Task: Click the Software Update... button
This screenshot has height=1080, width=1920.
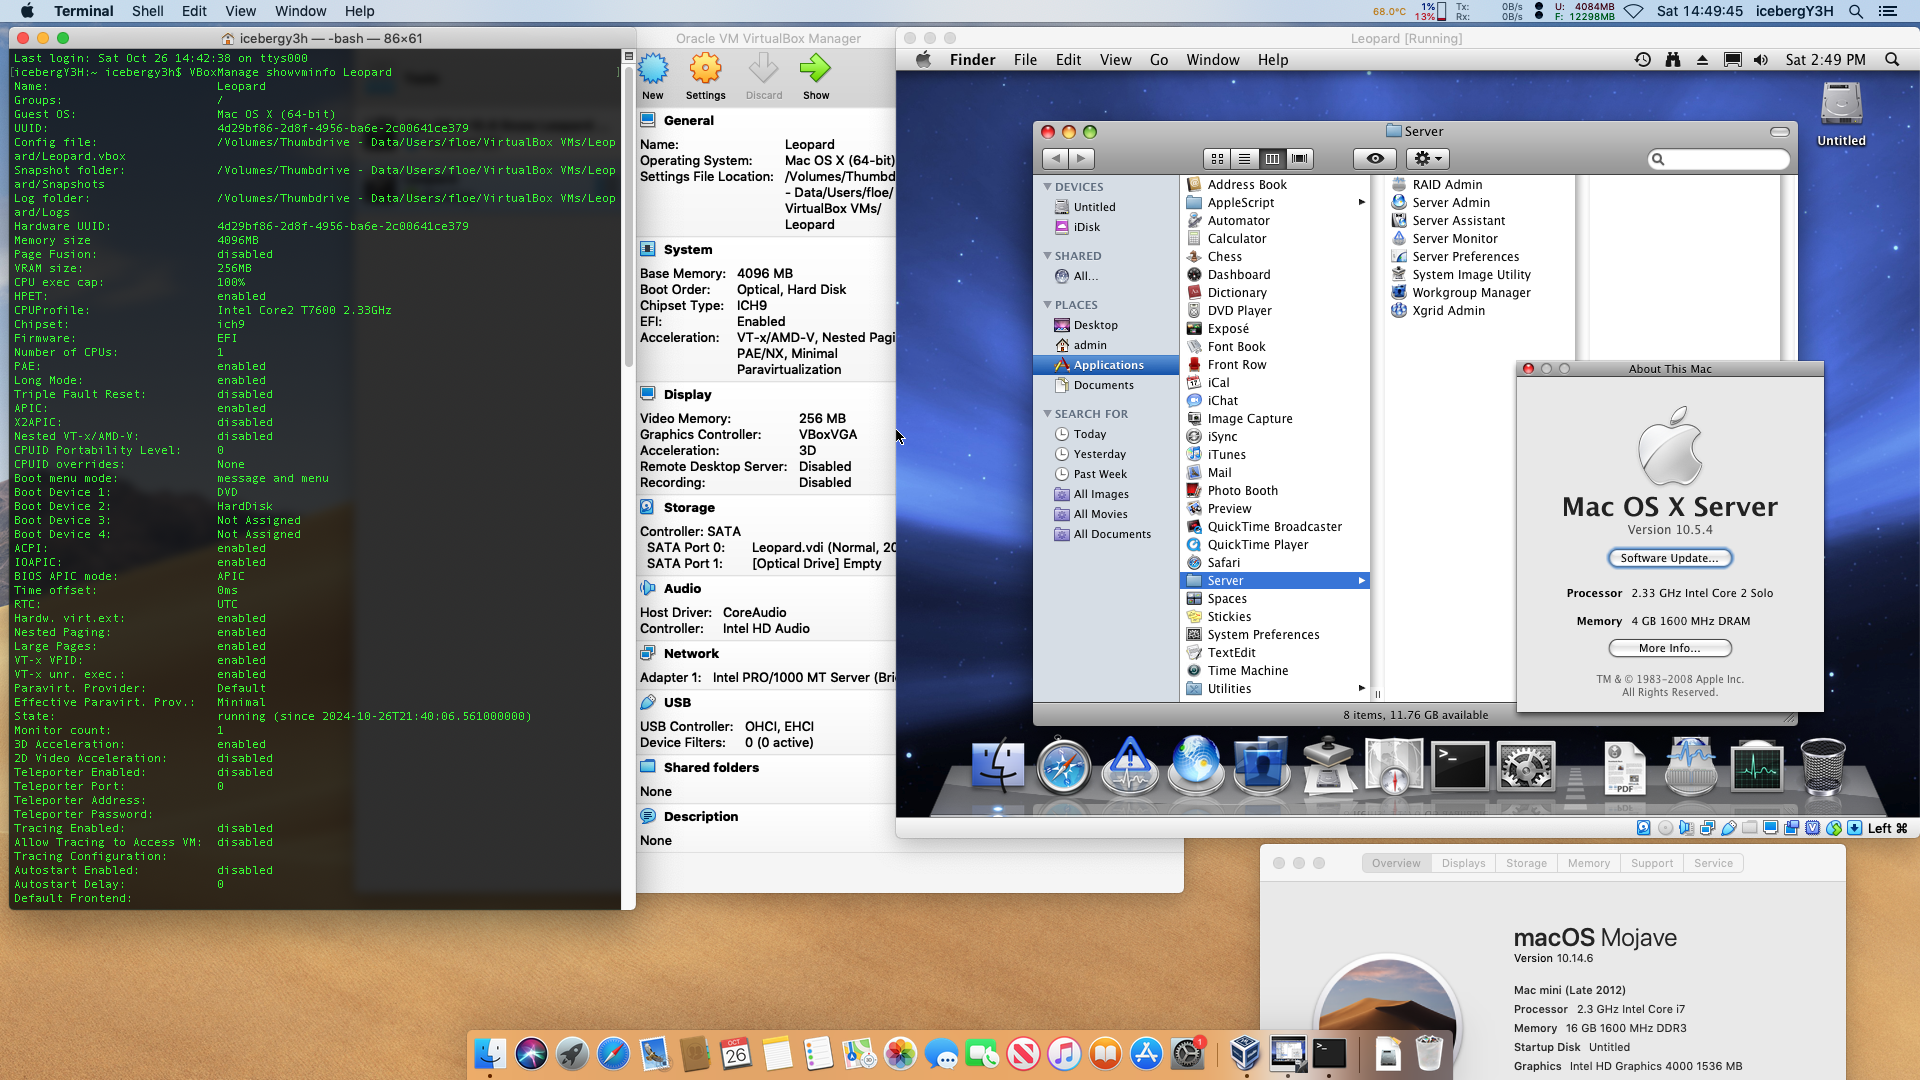Action: tap(1669, 558)
